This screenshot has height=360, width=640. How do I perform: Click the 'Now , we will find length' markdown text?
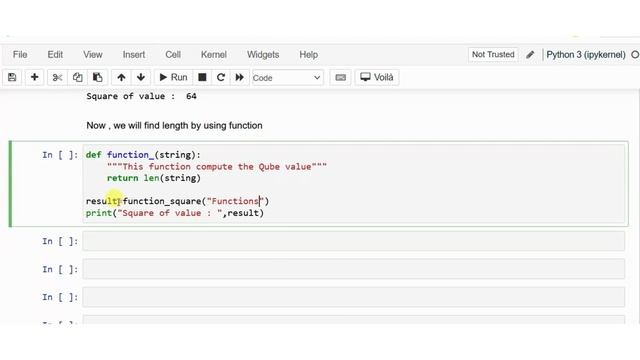coord(174,125)
